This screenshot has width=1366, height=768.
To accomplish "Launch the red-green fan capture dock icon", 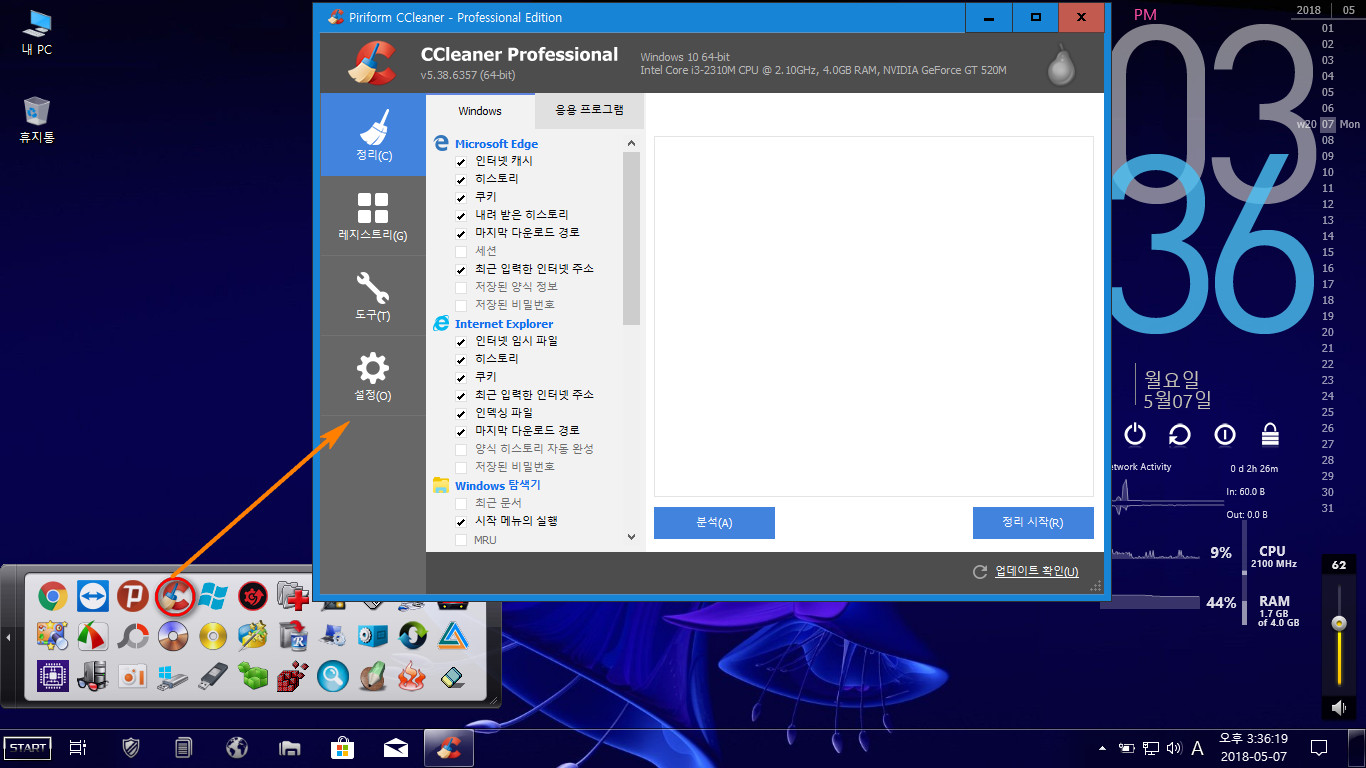I will click(93, 636).
